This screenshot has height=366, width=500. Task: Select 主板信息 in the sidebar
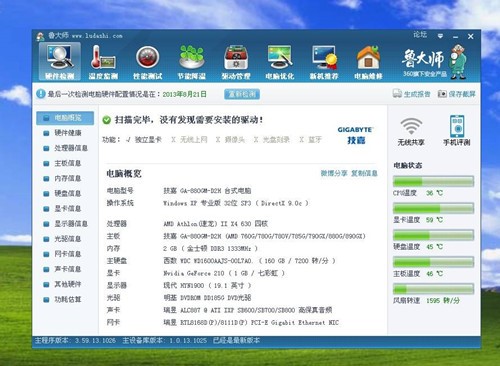click(x=65, y=163)
